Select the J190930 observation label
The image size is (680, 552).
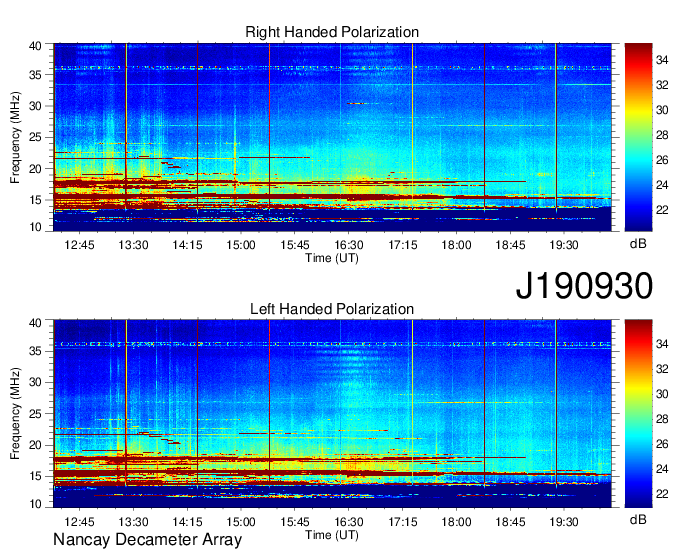[584, 285]
